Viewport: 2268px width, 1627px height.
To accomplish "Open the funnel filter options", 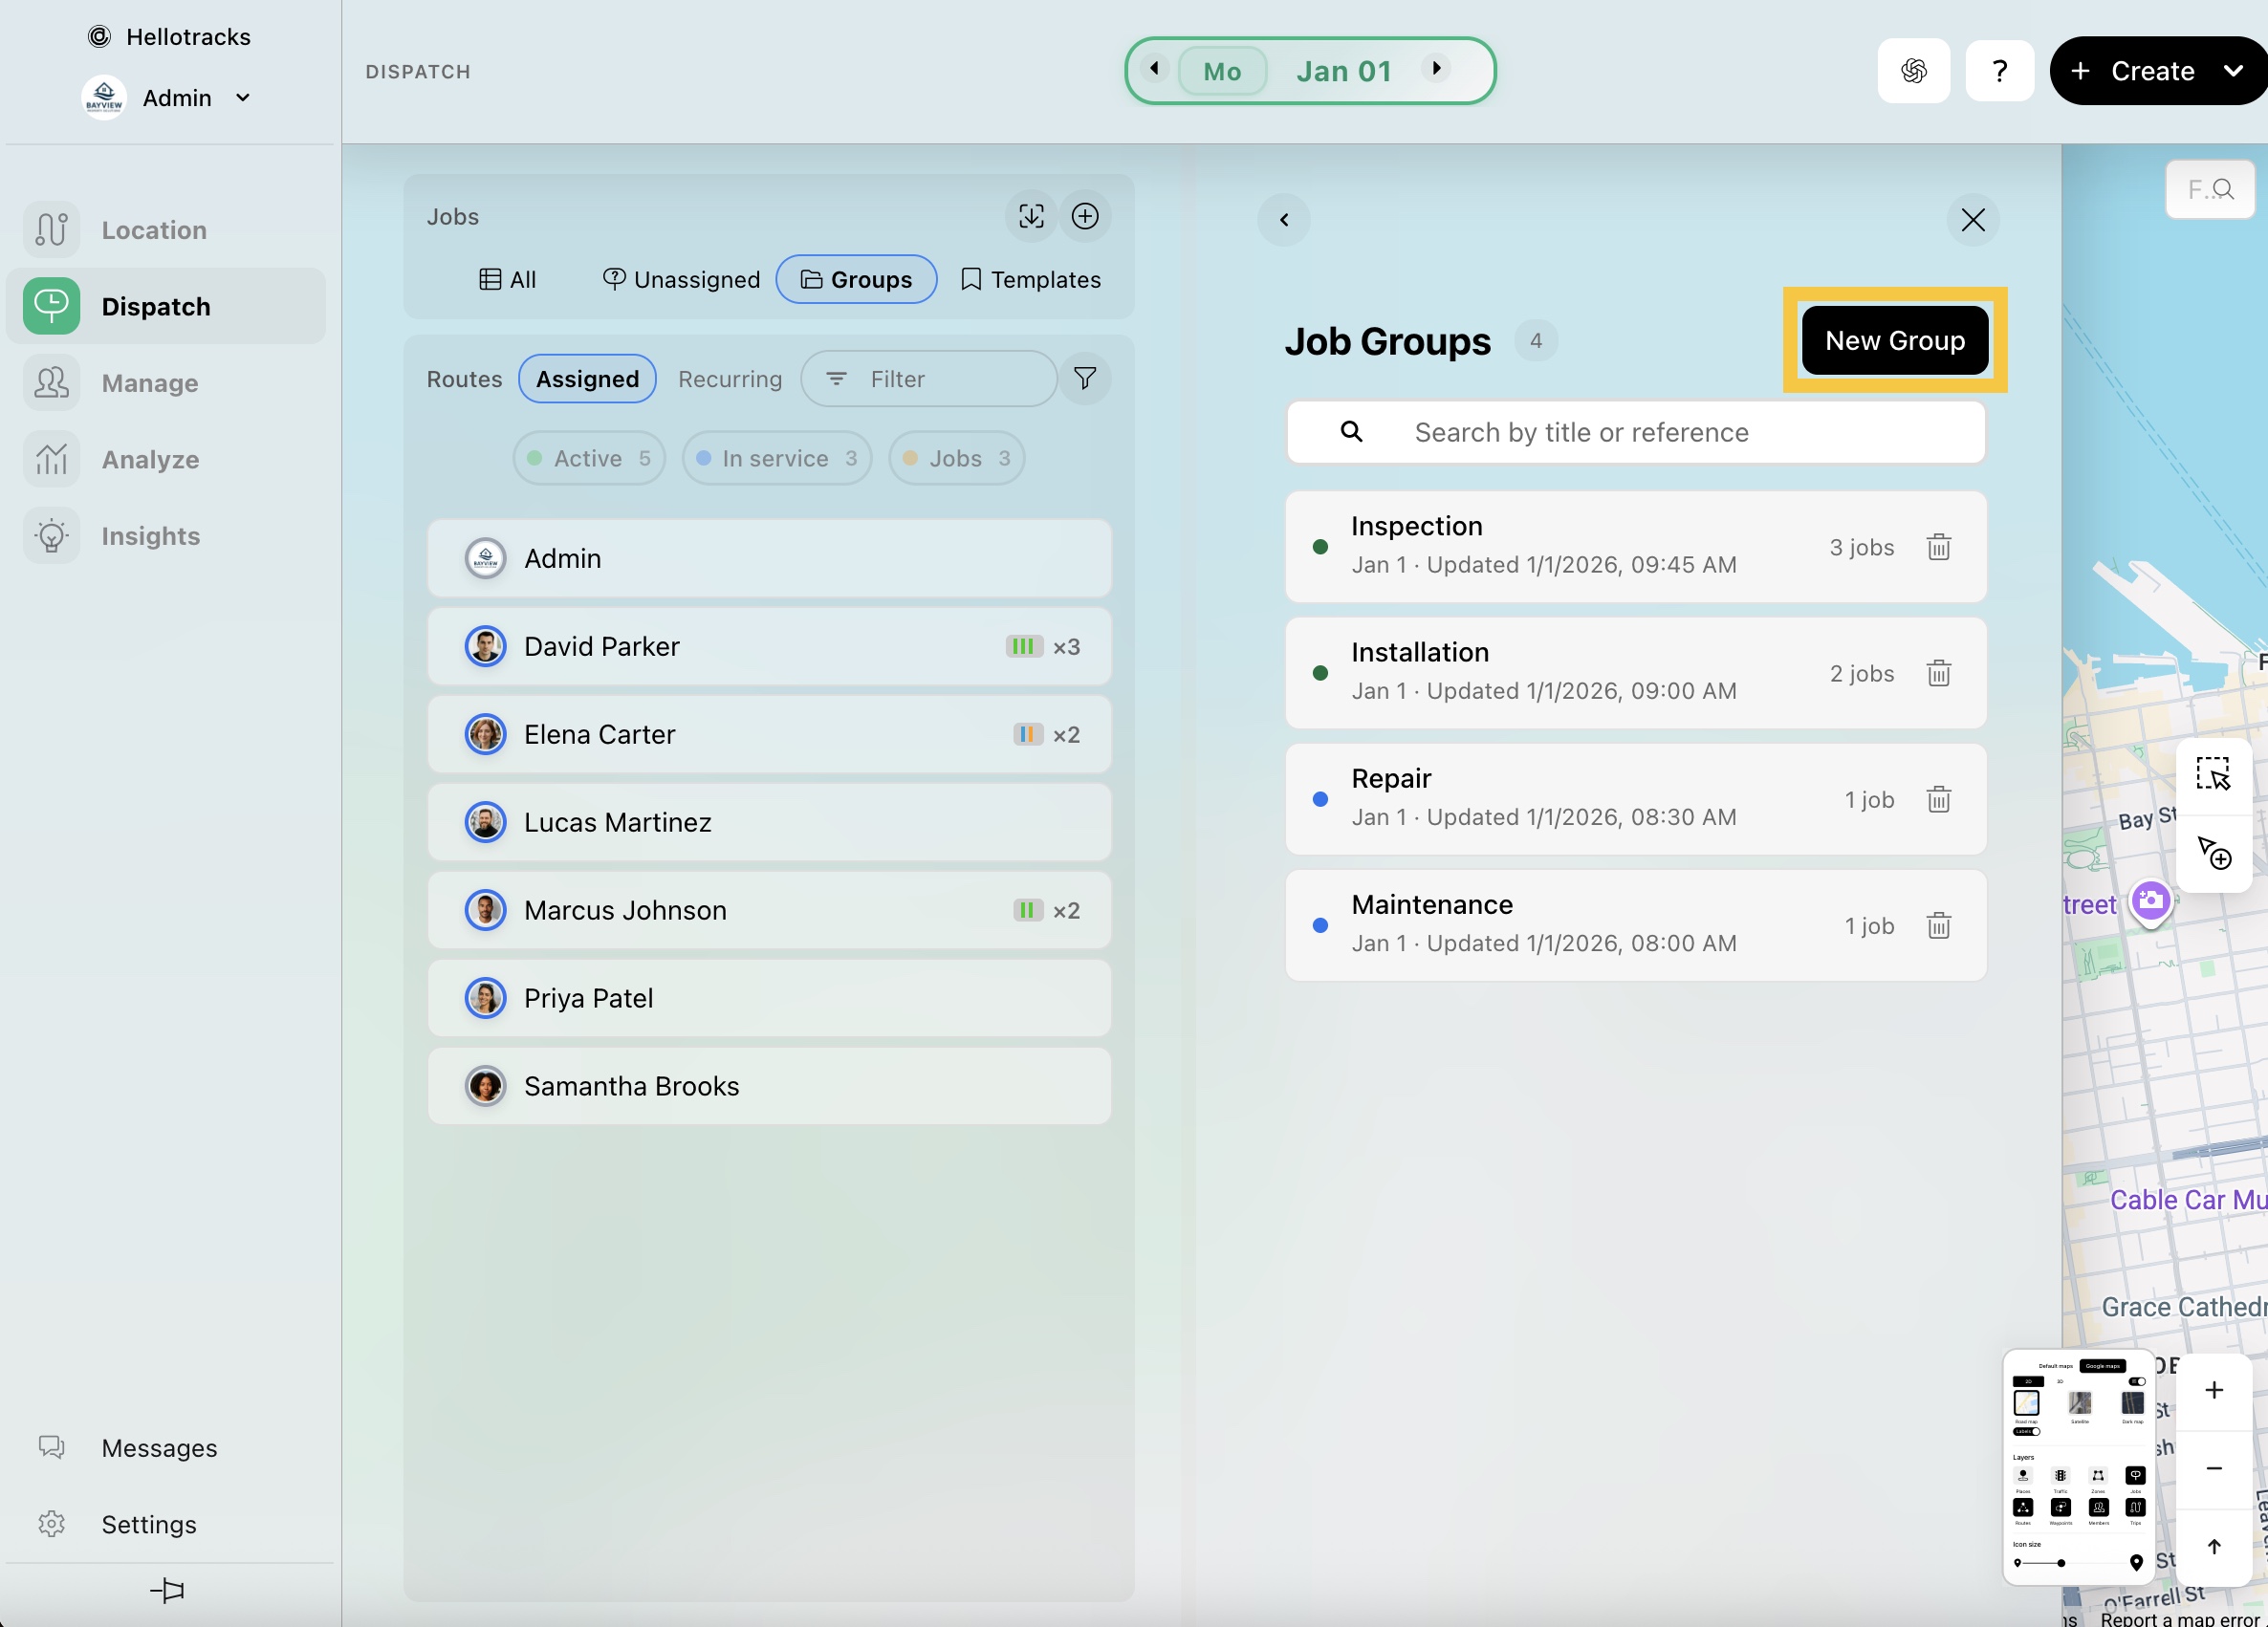I will 1085,378.
